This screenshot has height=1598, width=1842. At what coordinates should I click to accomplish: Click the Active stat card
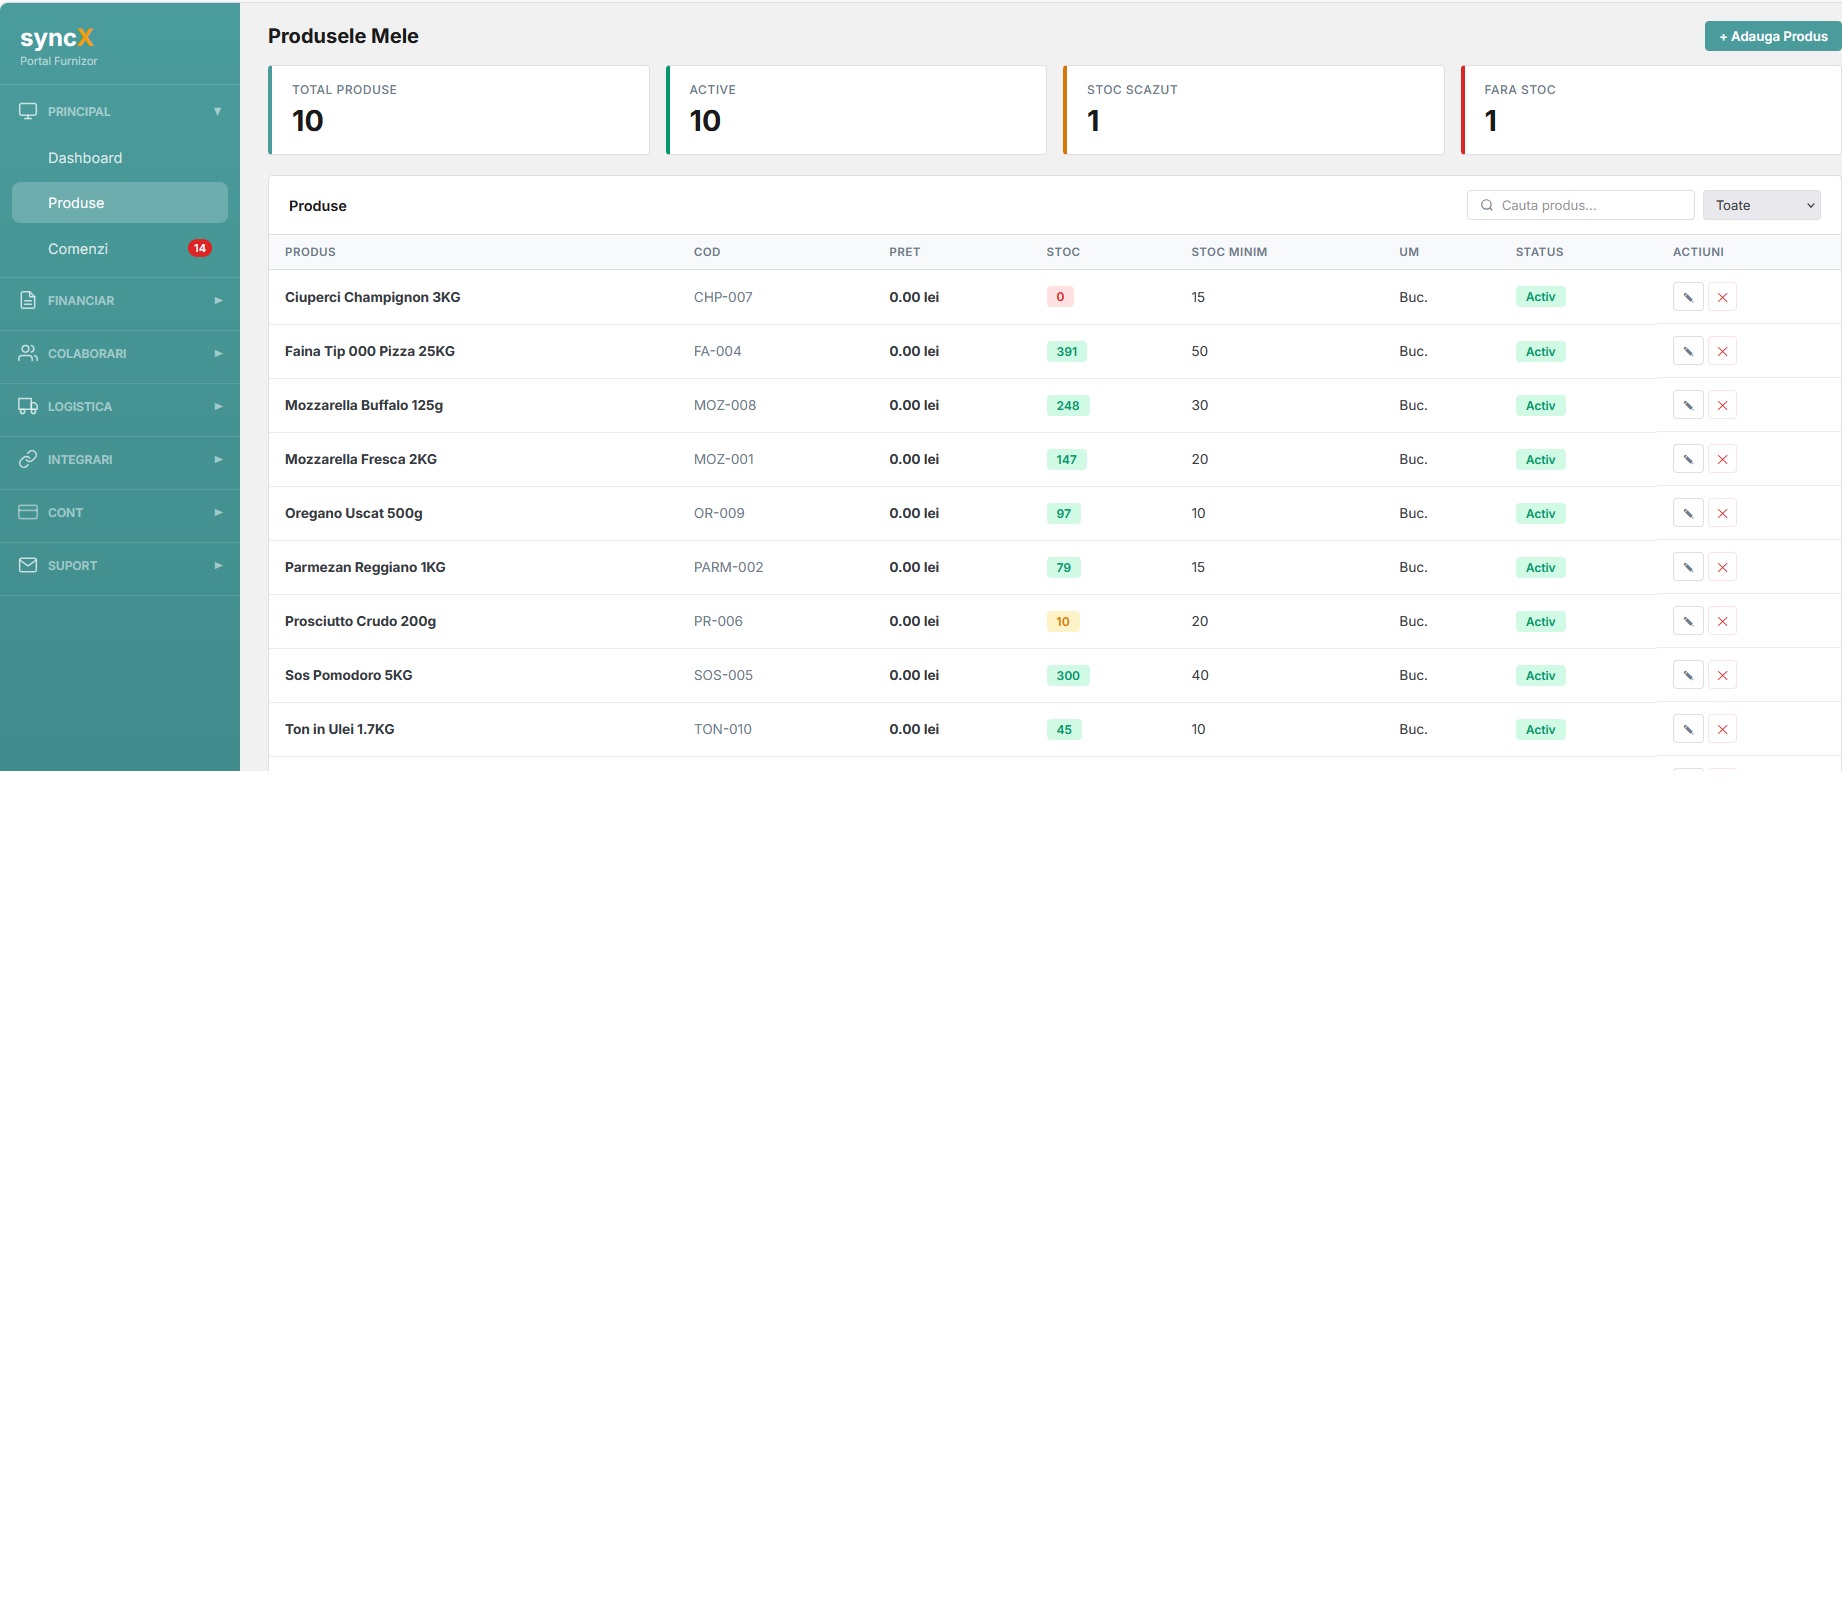click(856, 110)
